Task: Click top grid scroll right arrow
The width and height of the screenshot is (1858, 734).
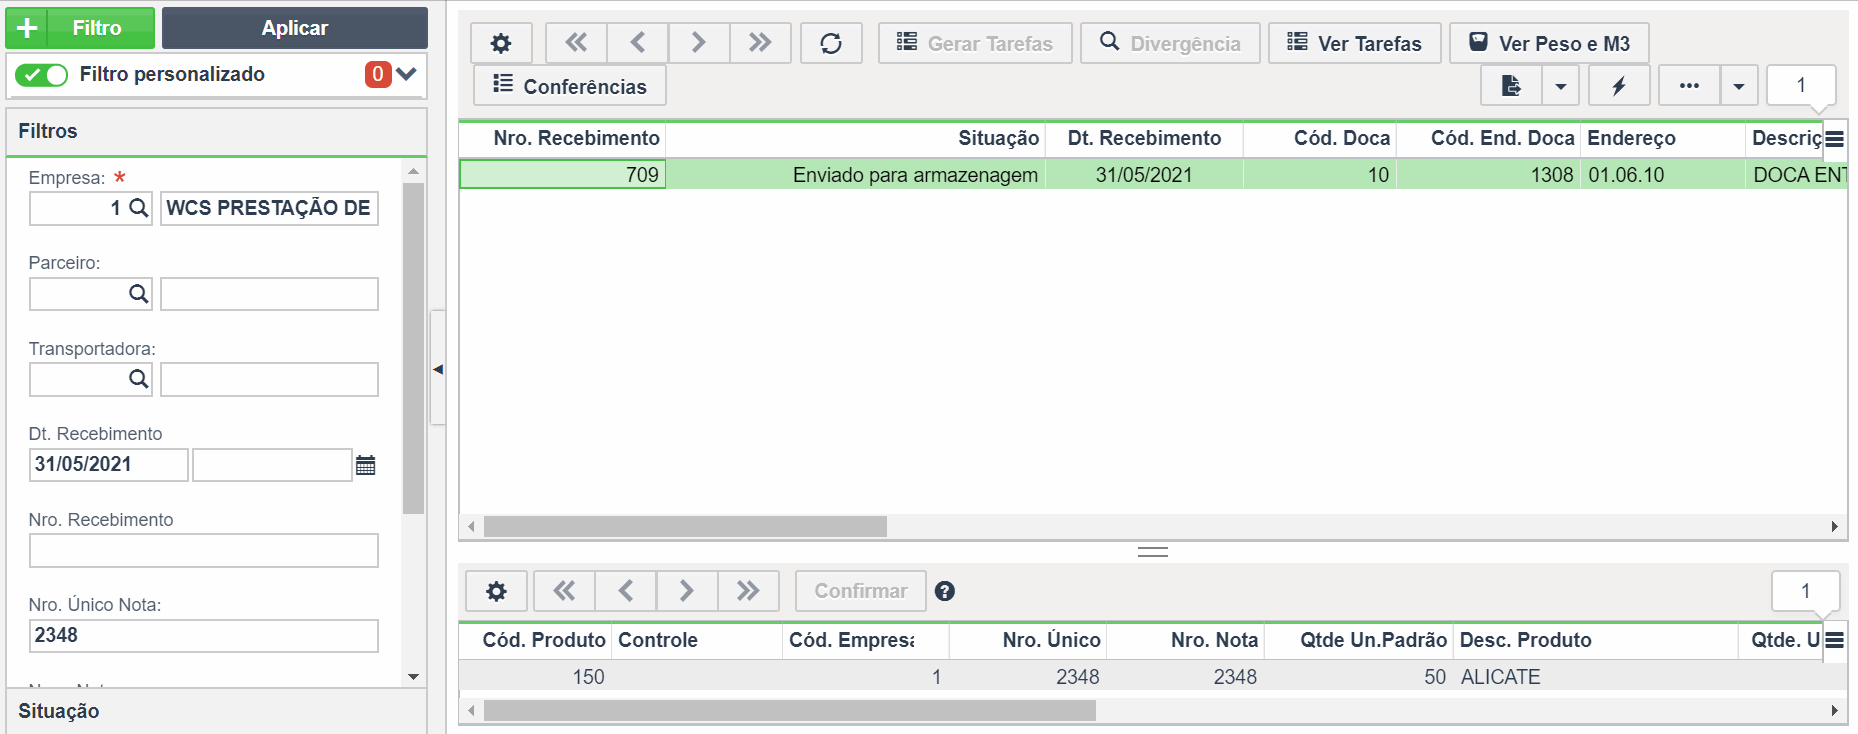Action: 1834,526
